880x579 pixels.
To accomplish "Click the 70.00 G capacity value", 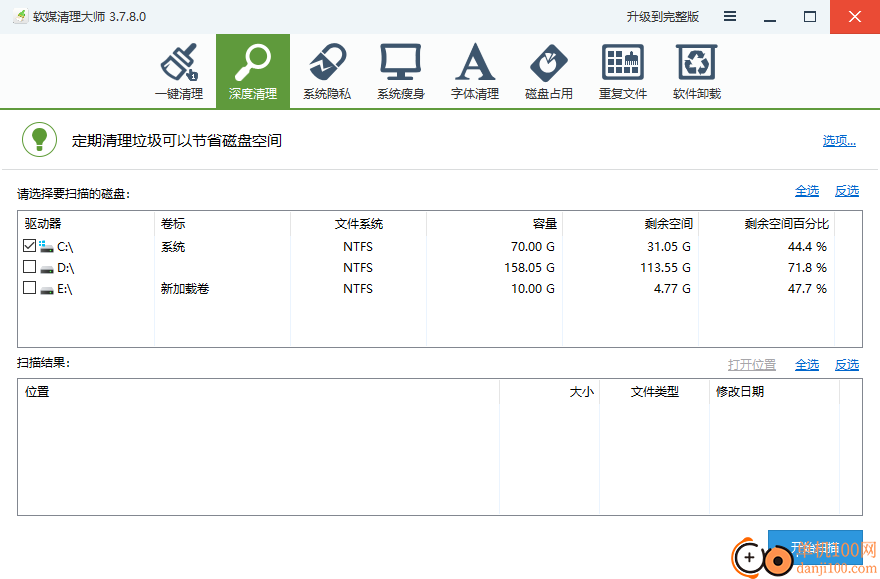I will click(x=533, y=247).
